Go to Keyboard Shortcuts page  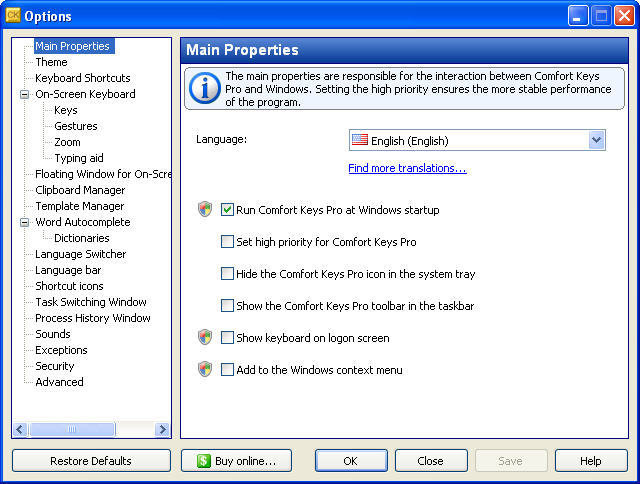click(83, 78)
